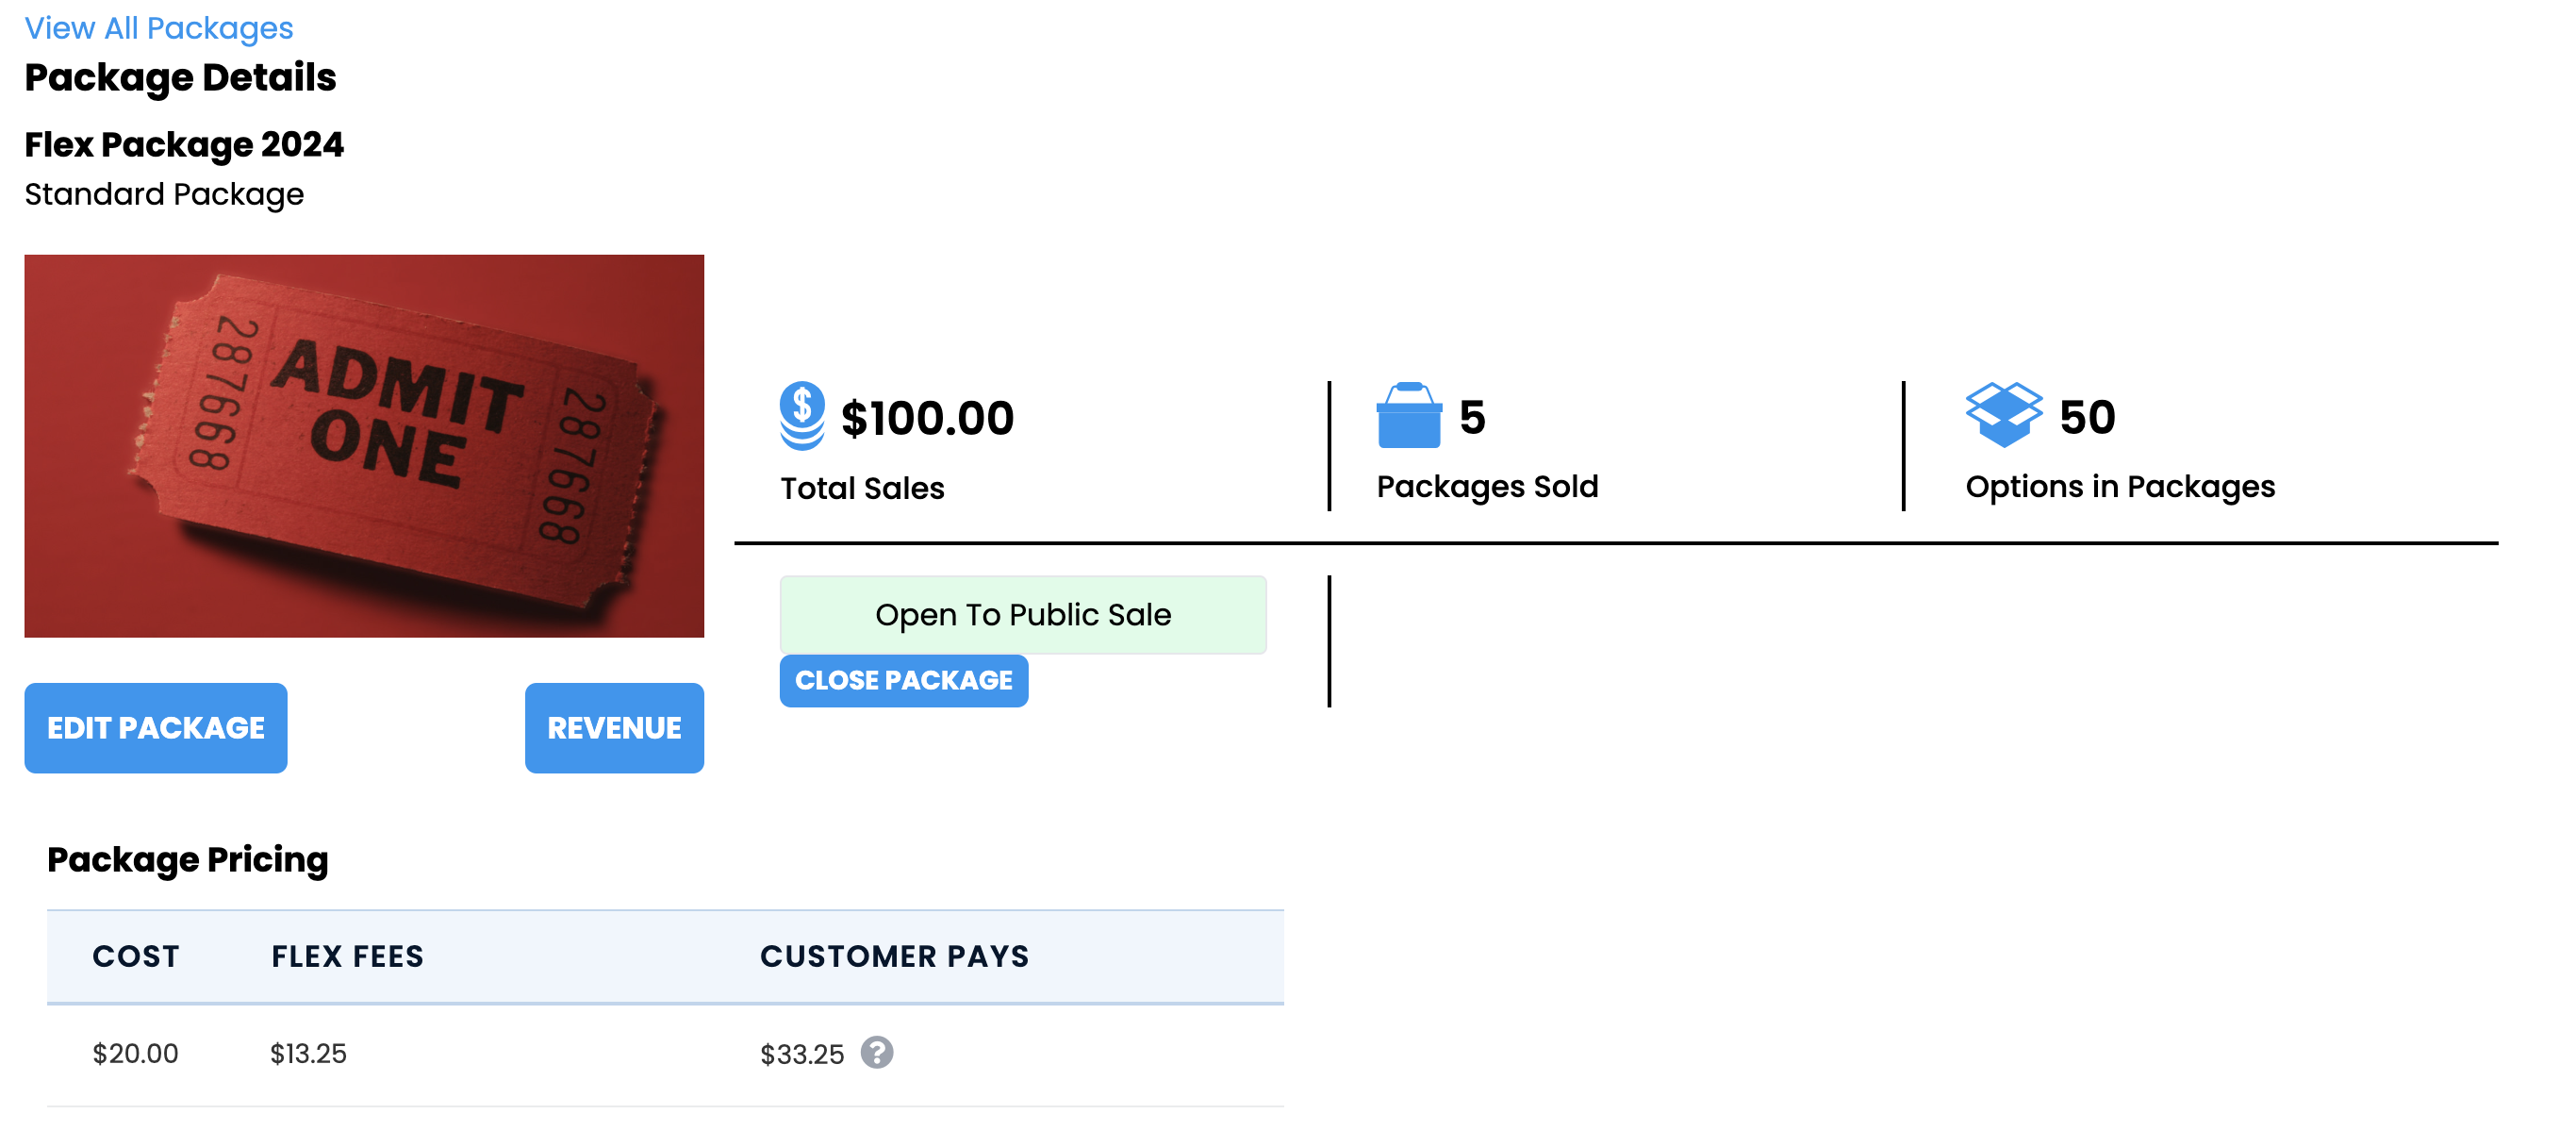
Task: Click the dollar coins Total Sales icon
Action: 802,416
